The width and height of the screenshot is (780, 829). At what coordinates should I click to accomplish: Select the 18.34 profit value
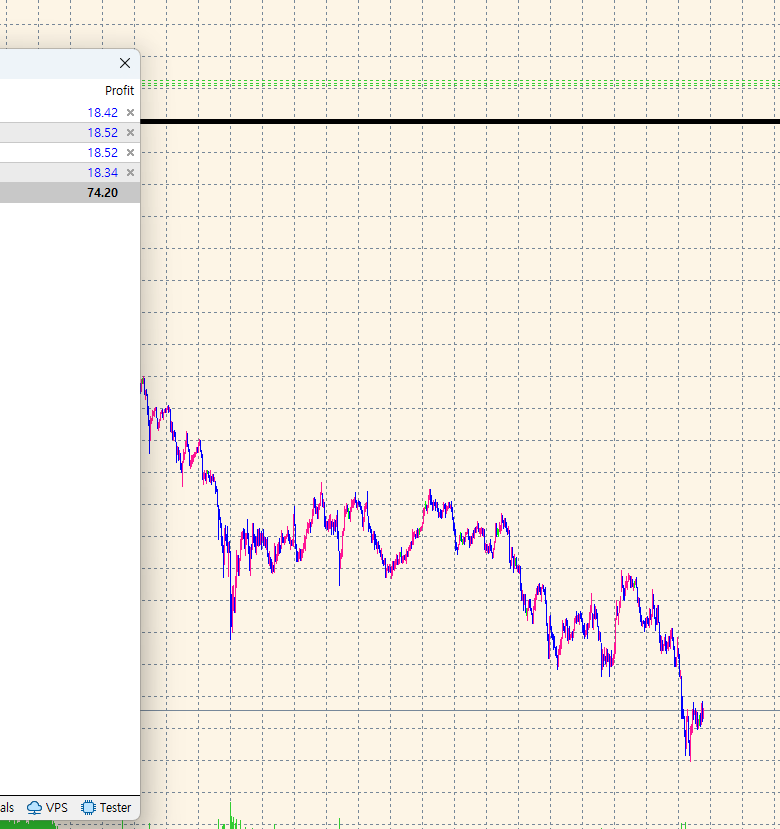tap(102, 173)
